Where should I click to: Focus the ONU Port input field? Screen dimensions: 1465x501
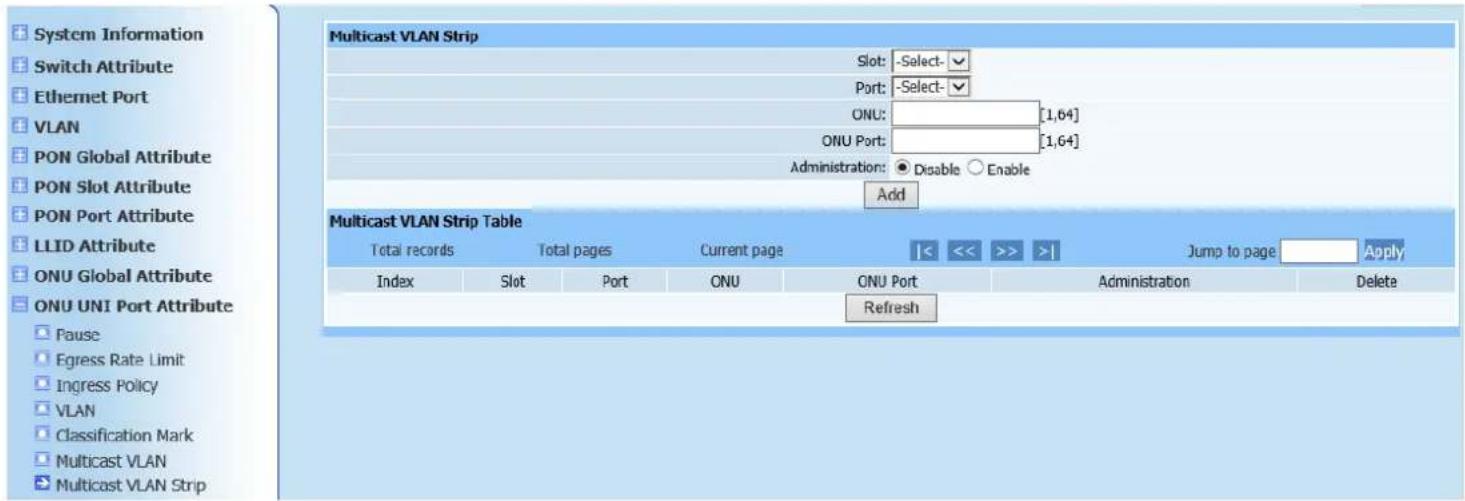[964, 142]
